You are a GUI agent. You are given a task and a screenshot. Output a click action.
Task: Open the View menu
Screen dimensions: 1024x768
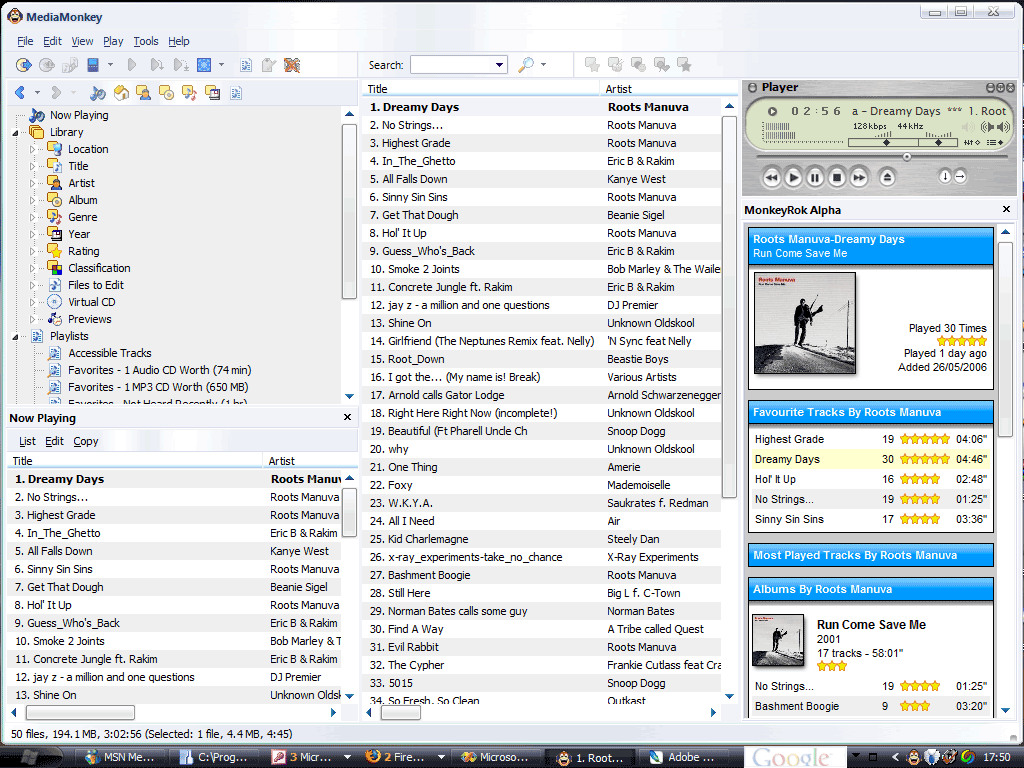point(82,41)
